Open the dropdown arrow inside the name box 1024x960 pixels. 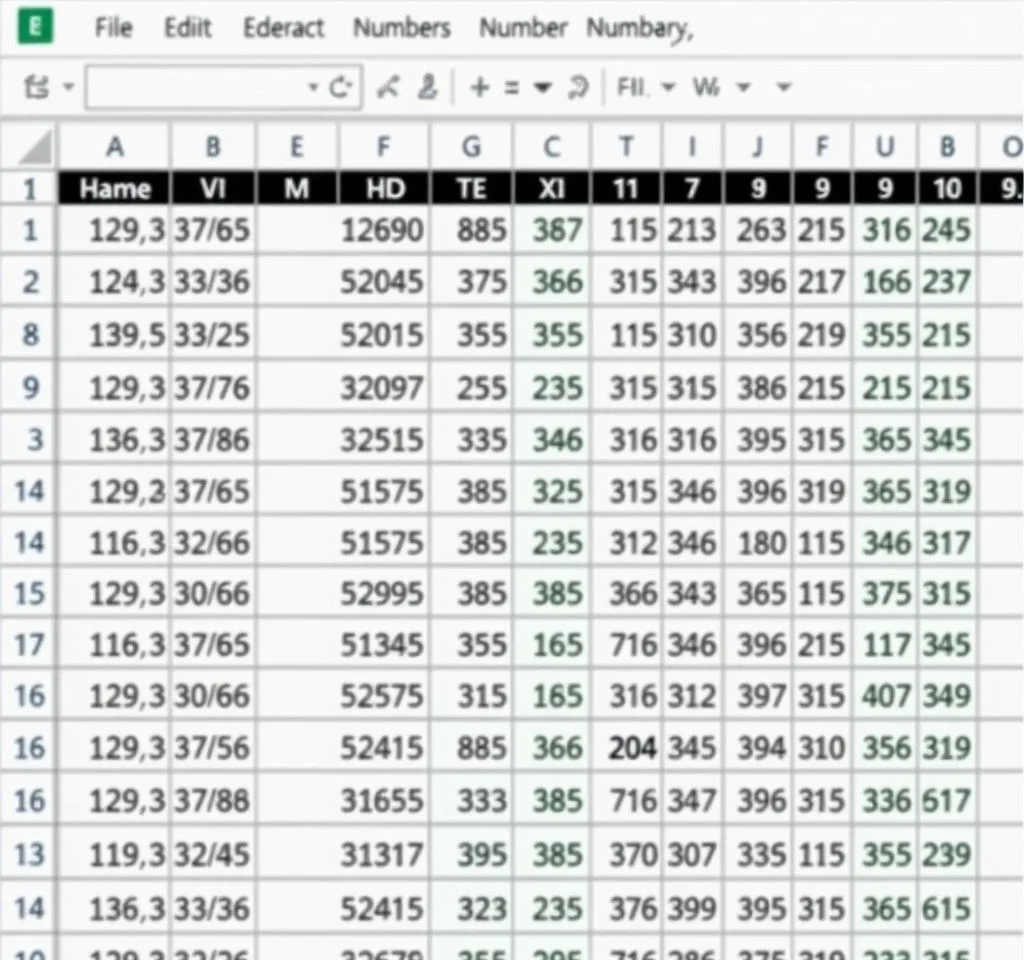(x=313, y=88)
